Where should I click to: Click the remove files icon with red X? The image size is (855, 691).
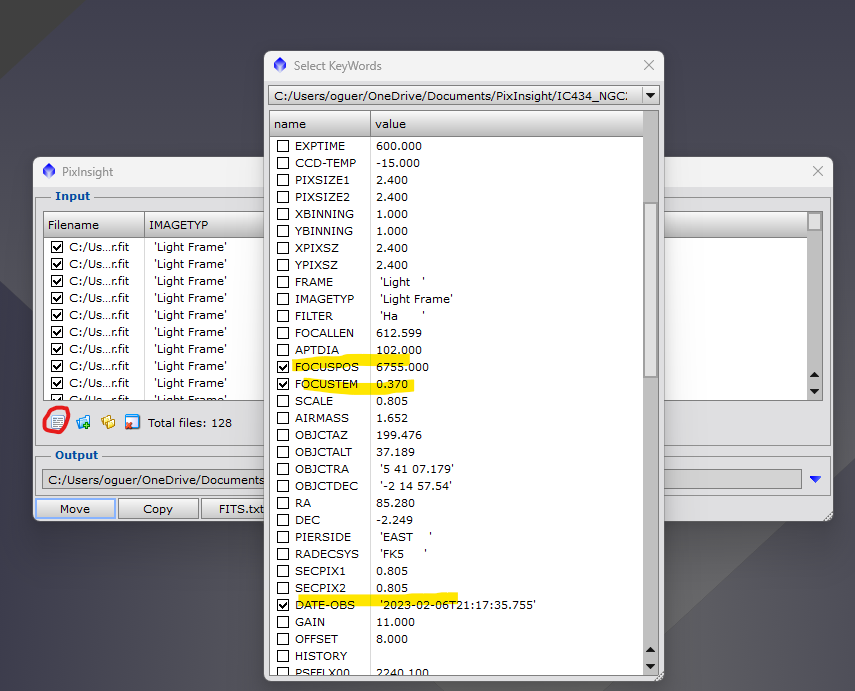click(x=132, y=422)
